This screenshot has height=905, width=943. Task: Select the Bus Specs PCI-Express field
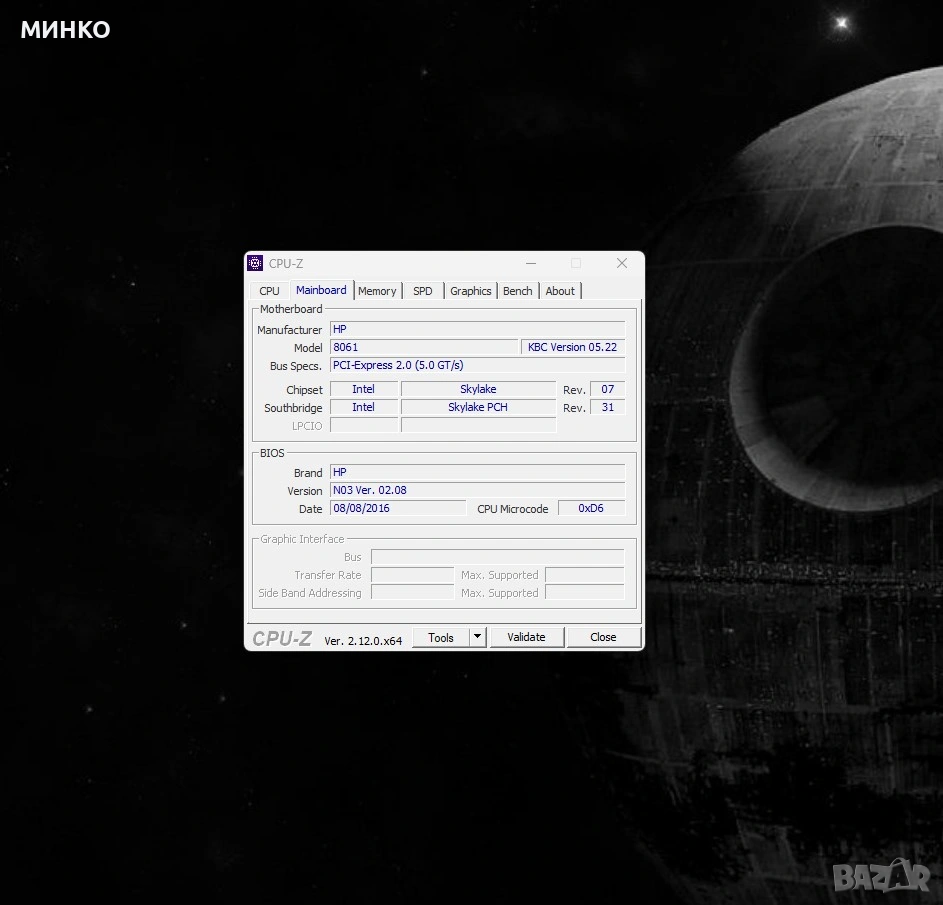(x=477, y=365)
